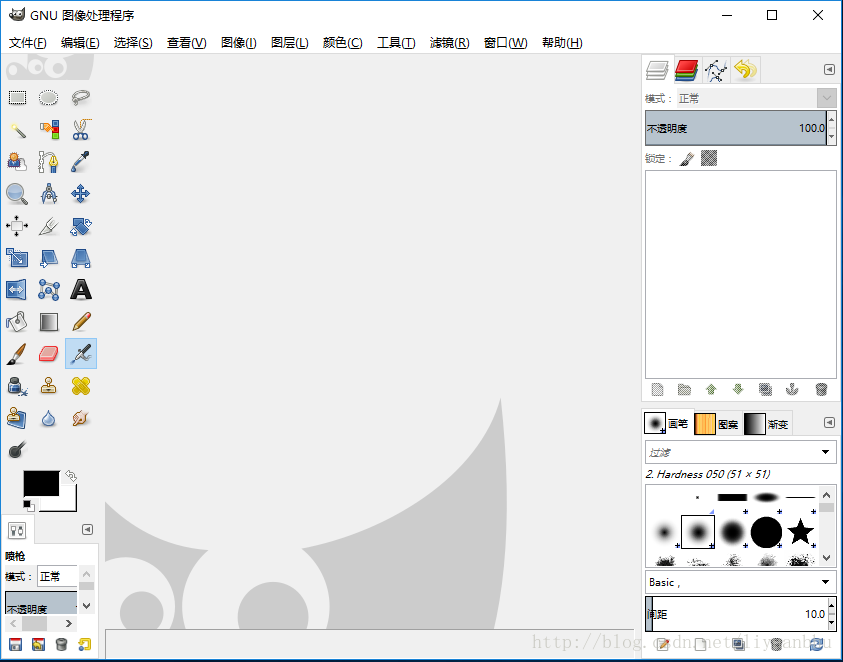Select the Blend gradient tool
The image size is (843, 662).
(x=48, y=322)
